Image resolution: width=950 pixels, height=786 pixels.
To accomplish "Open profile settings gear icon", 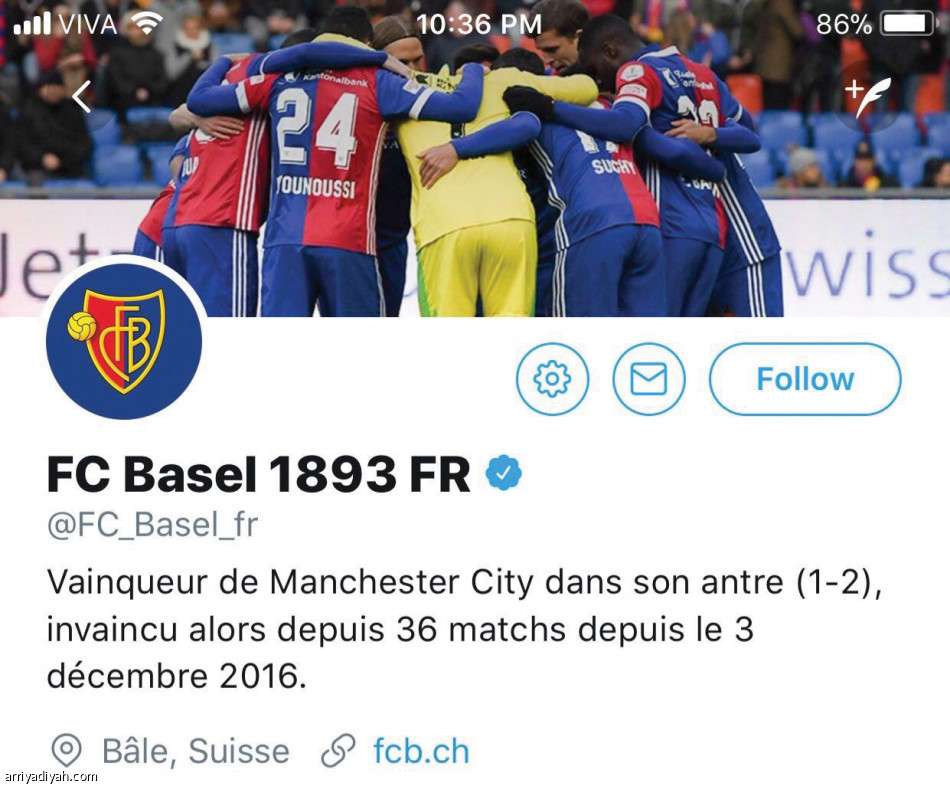I will pos(552,379).
